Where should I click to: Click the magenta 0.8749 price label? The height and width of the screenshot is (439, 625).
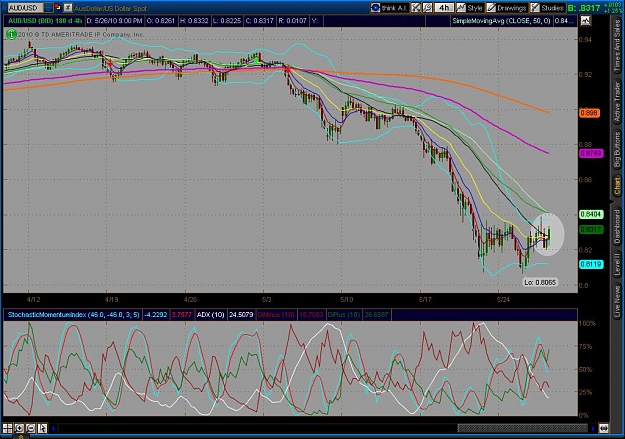(x=591, y=153)
